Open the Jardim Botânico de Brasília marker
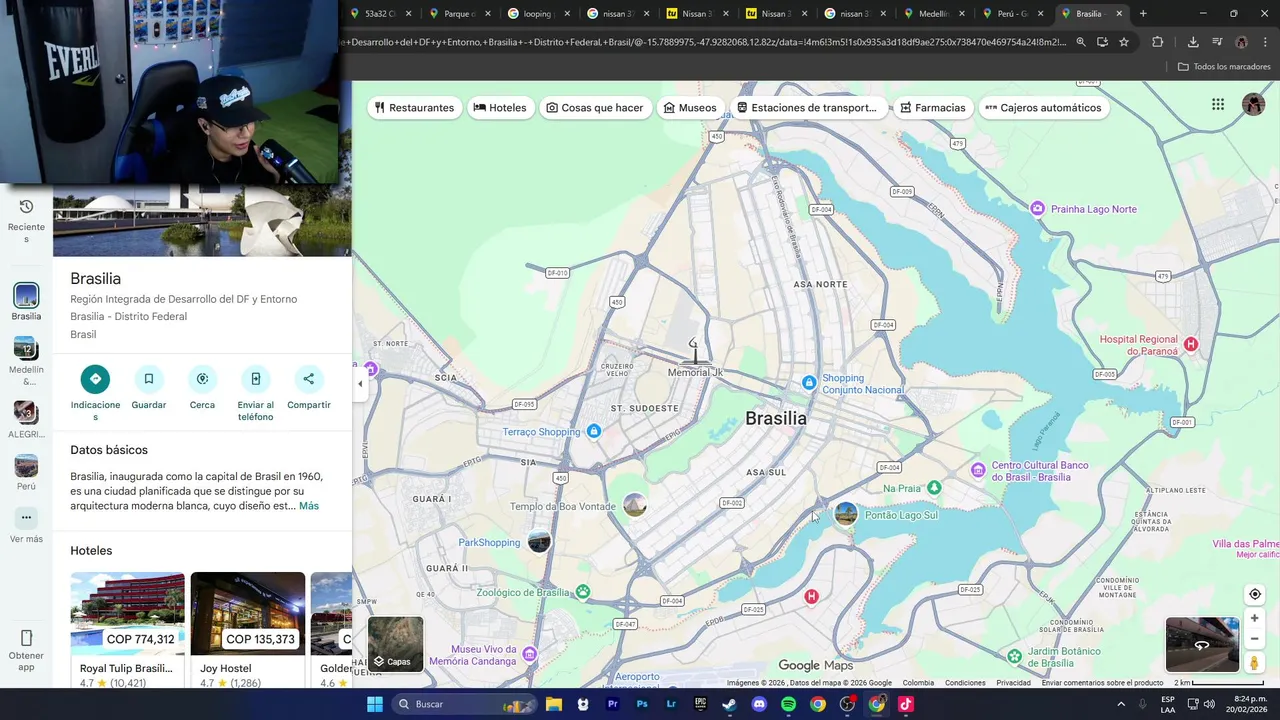This screenshot has width=1280, height=720. pyautogui.click(x=1015, y=656)
